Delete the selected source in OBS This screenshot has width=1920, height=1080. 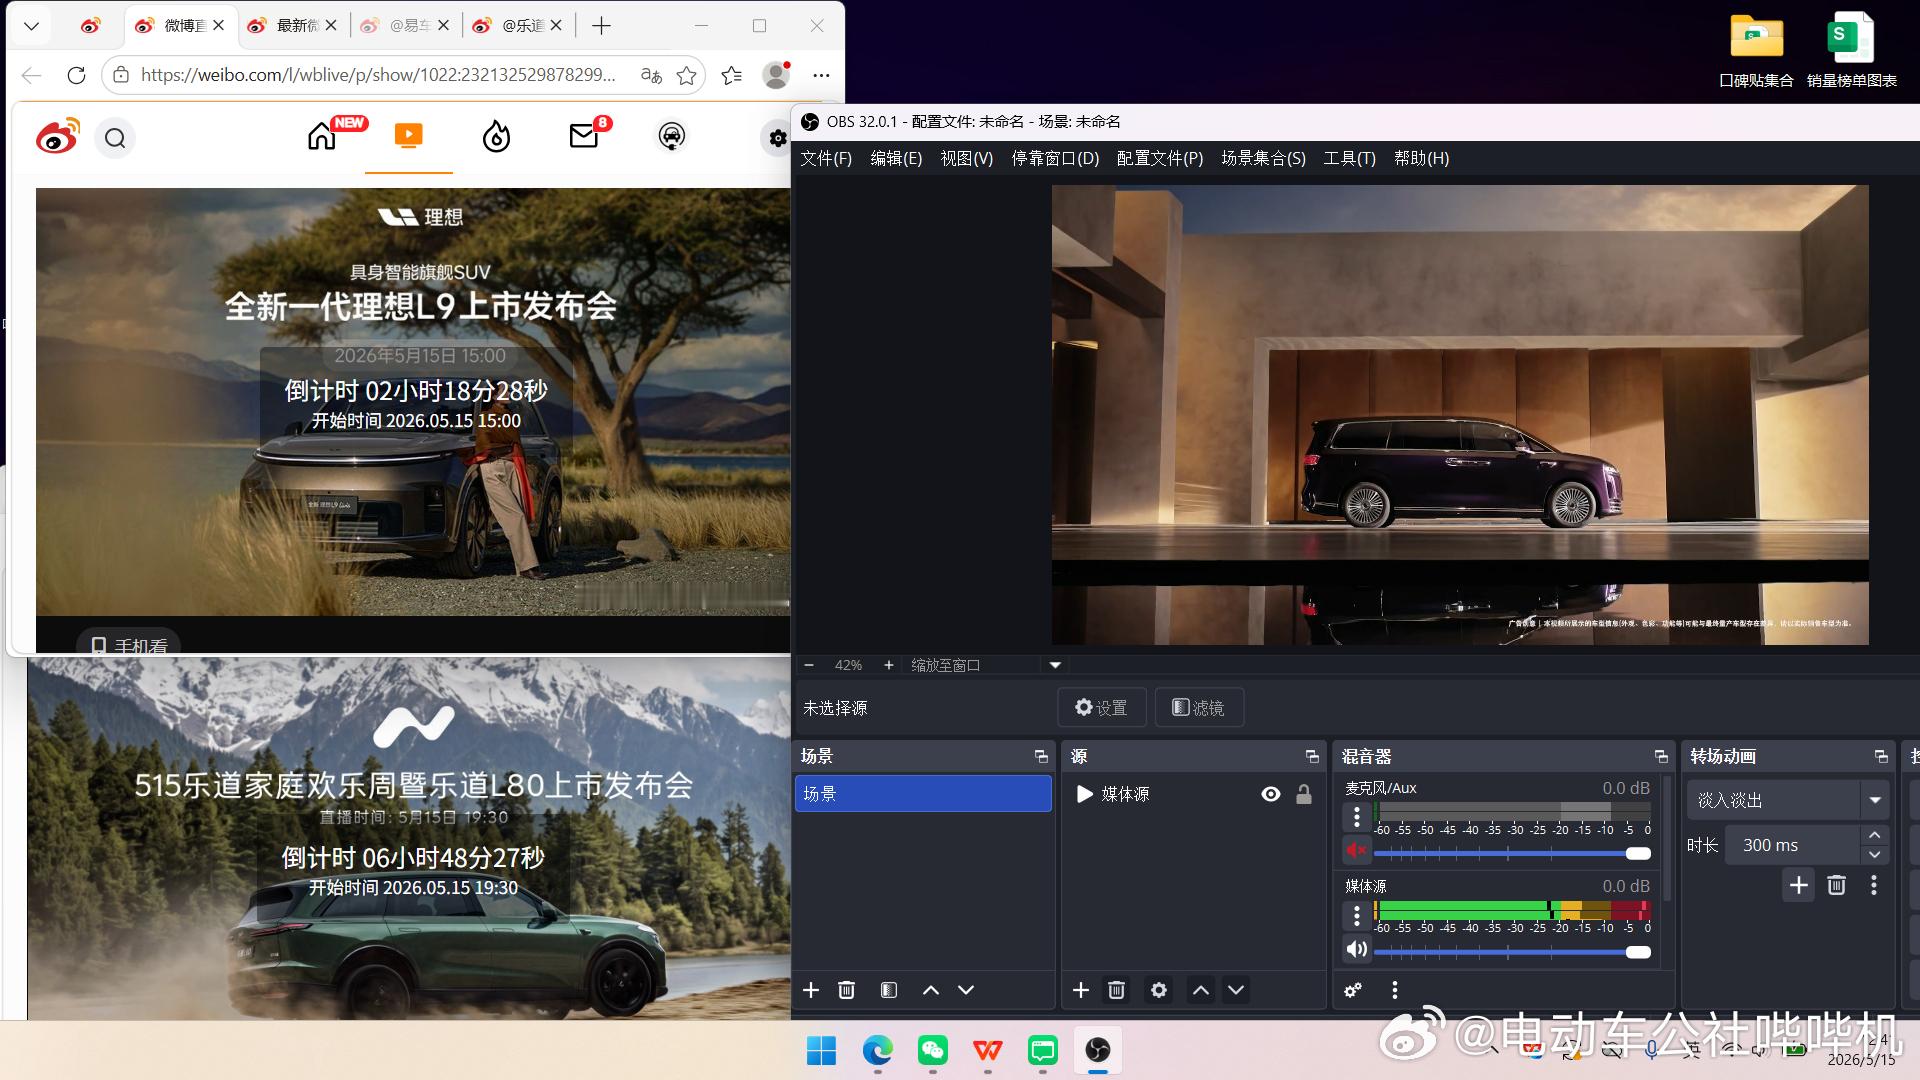(x=1117, y=990)
